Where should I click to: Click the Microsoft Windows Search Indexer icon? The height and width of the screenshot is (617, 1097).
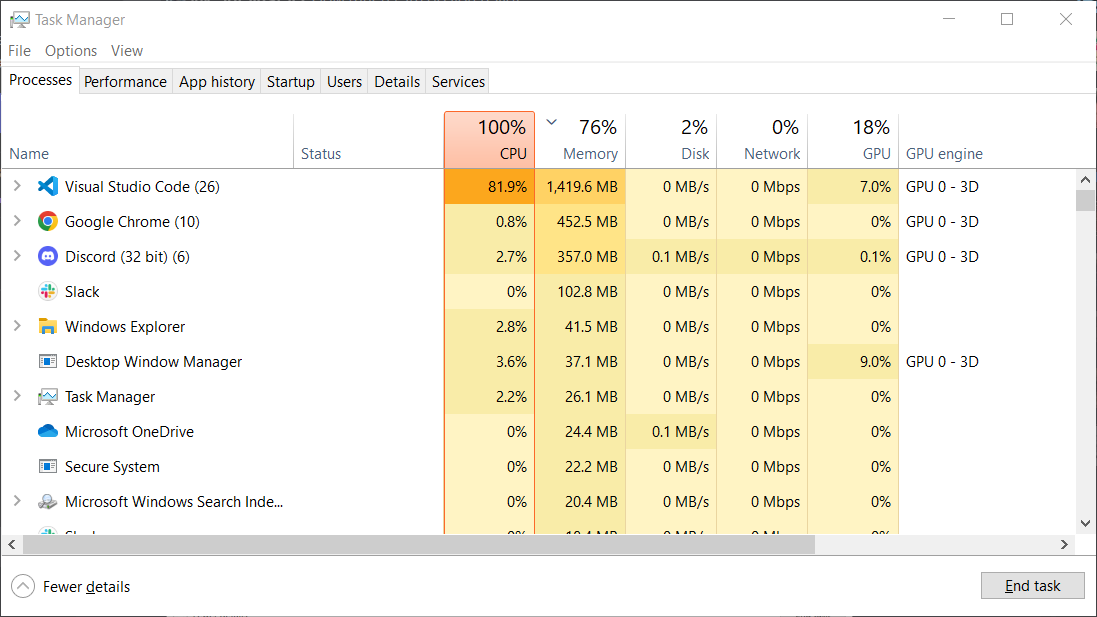click(47, 501)
